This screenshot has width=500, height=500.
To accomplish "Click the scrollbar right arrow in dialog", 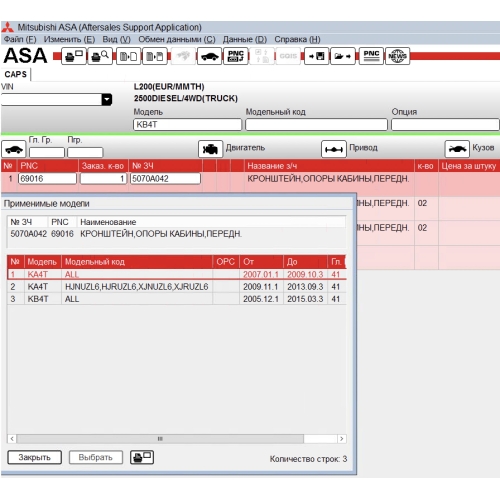I will pos(341,439).
